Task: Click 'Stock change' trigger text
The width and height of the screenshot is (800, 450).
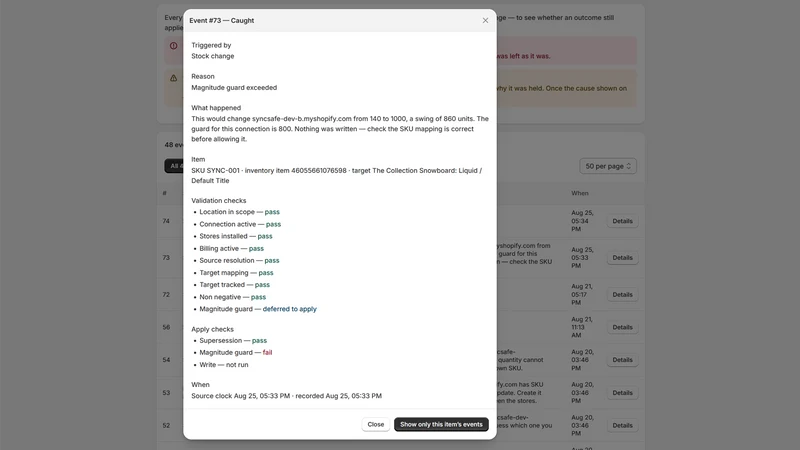Action: click(x=213, y=56)
